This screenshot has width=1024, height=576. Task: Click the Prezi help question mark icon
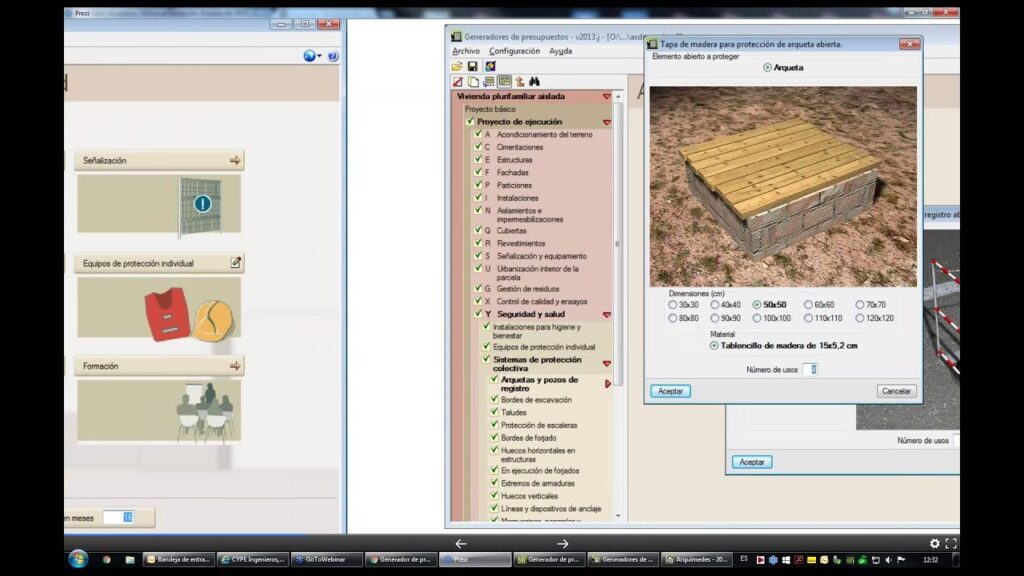tap(333, 57)
